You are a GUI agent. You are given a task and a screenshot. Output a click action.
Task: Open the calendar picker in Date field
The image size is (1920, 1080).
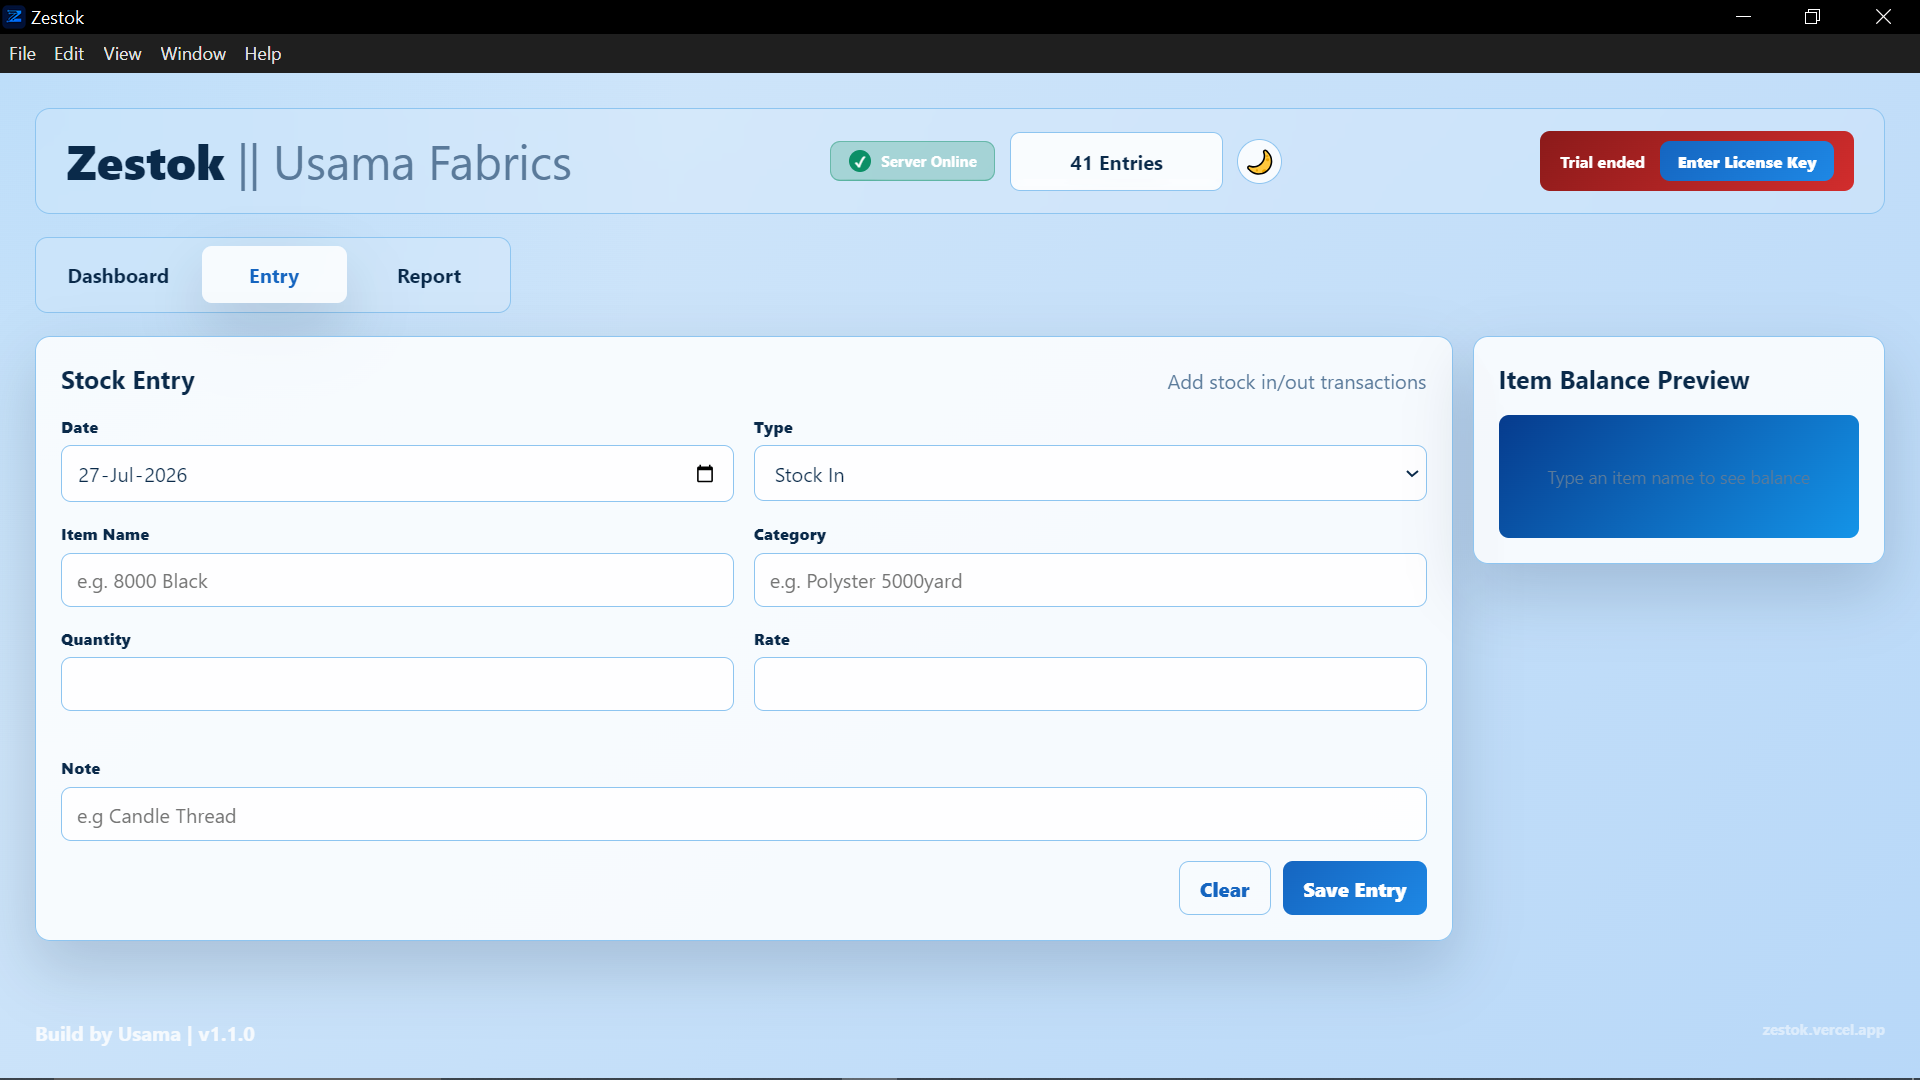tap(705, 474)
